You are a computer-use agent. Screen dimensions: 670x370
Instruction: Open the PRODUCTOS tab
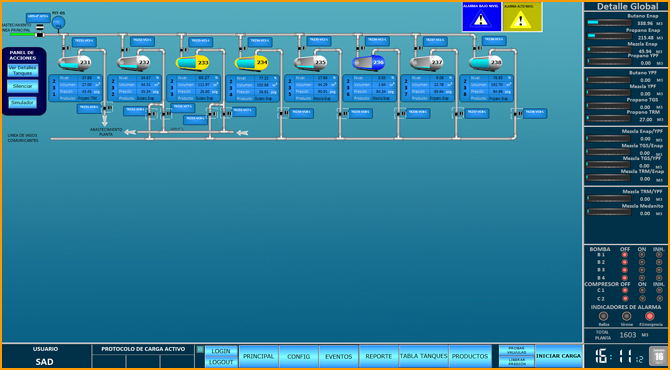point(470,356)
